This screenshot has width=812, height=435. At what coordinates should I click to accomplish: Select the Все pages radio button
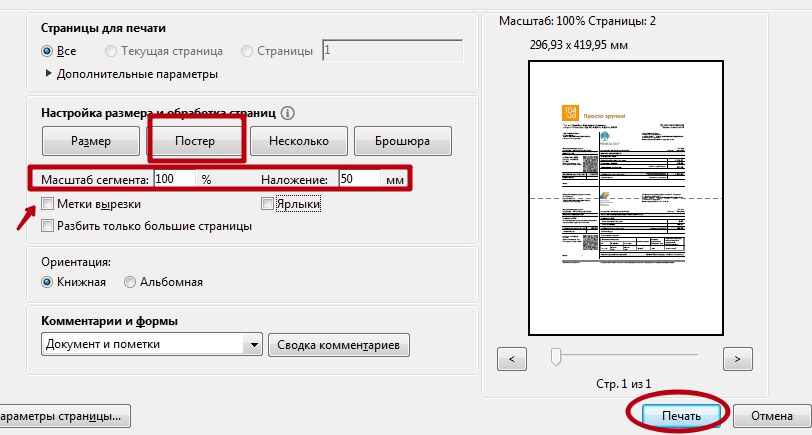pyautogui.click(x=47, y=51)
